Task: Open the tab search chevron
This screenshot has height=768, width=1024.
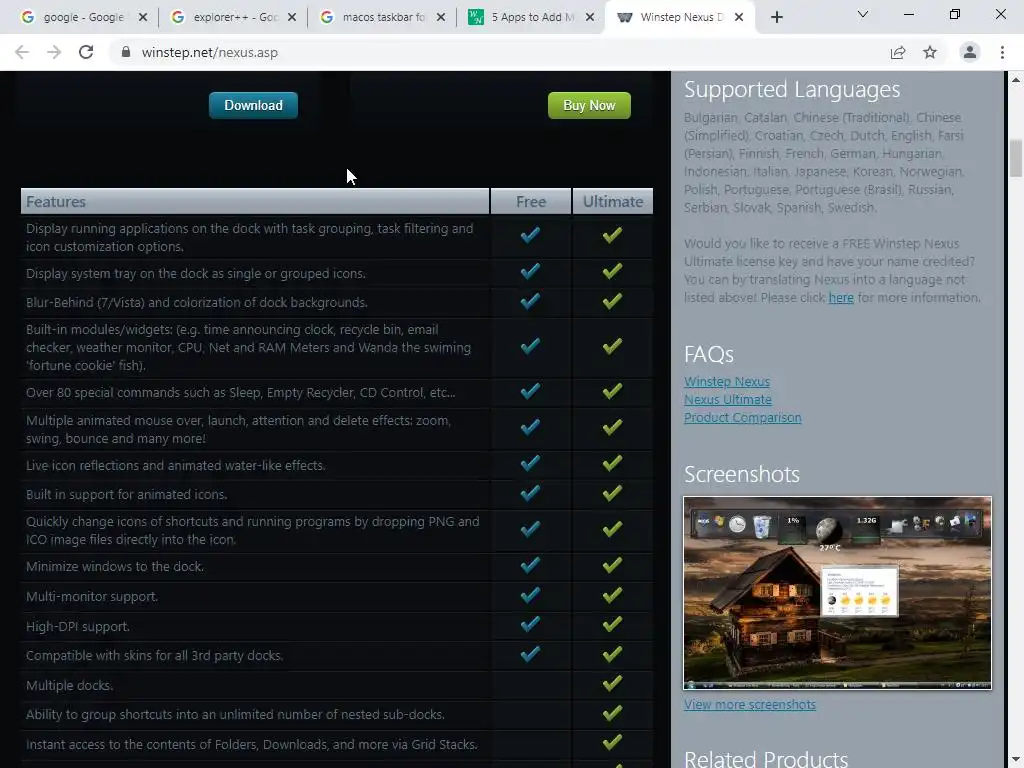Action: point(863,14)
